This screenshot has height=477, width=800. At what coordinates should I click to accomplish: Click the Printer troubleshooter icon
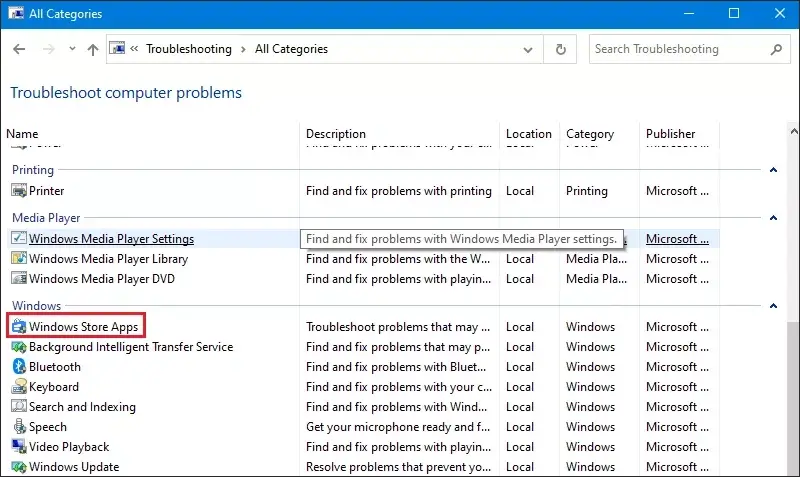click(x=19, y=191)
